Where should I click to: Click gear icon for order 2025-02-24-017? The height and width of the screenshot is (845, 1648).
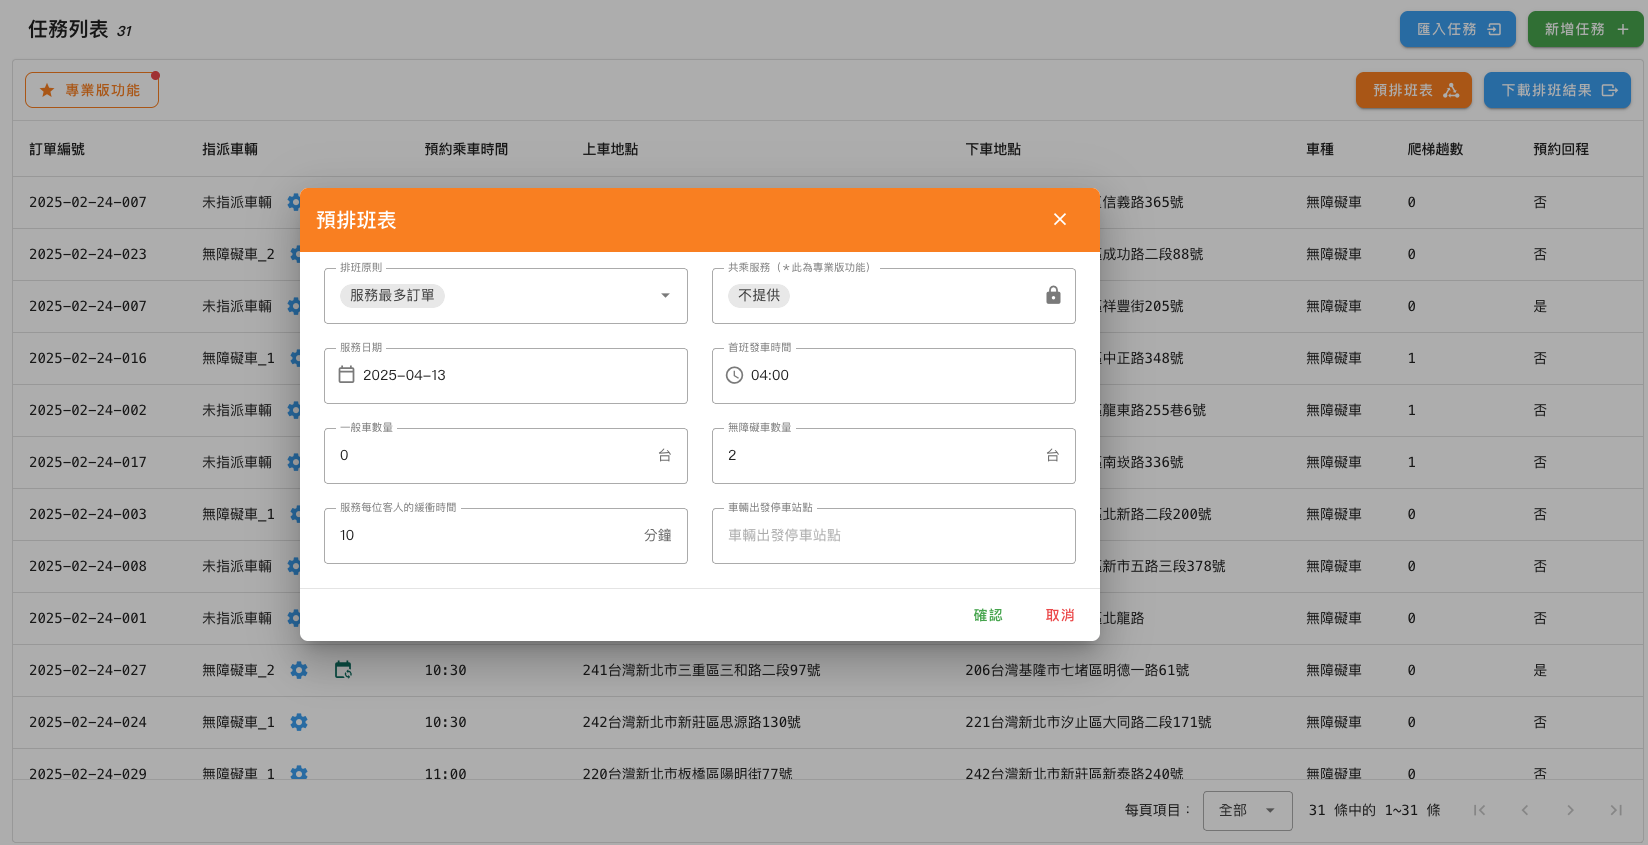point(294,462)
